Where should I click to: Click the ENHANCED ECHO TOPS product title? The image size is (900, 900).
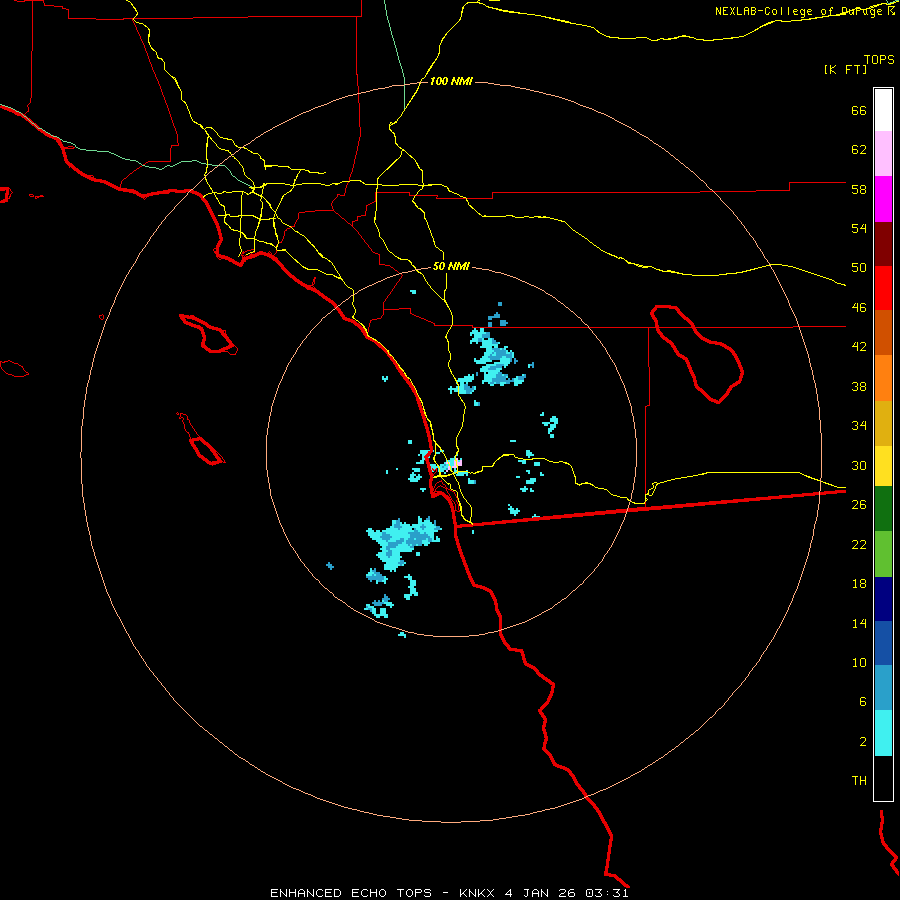[x=351, y=893]
